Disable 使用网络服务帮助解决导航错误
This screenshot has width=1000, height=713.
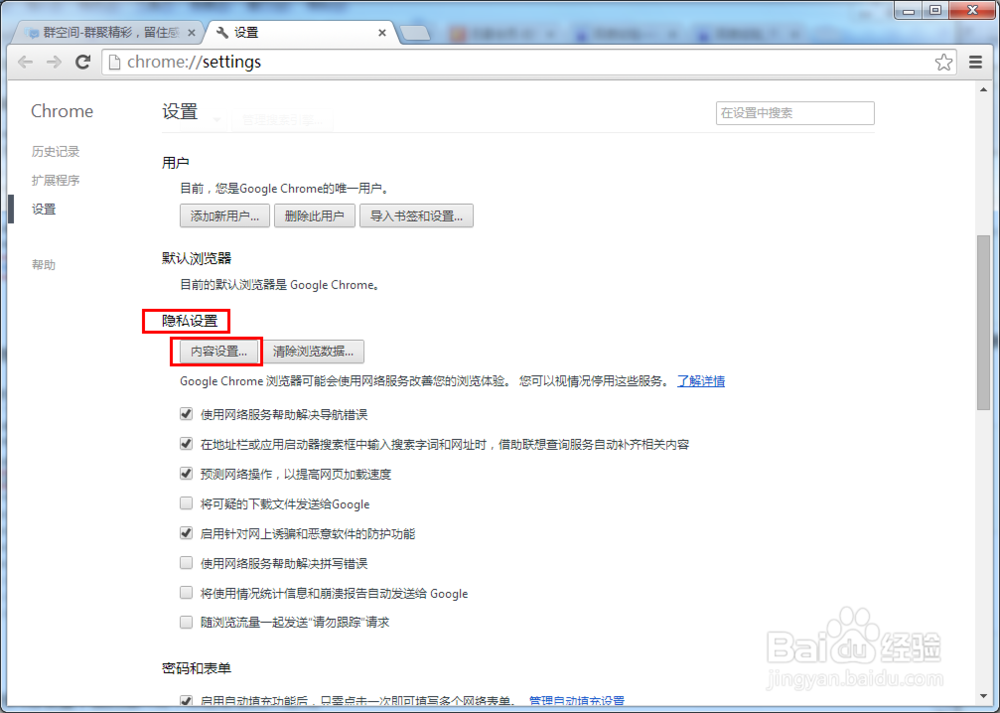(186, 413)
